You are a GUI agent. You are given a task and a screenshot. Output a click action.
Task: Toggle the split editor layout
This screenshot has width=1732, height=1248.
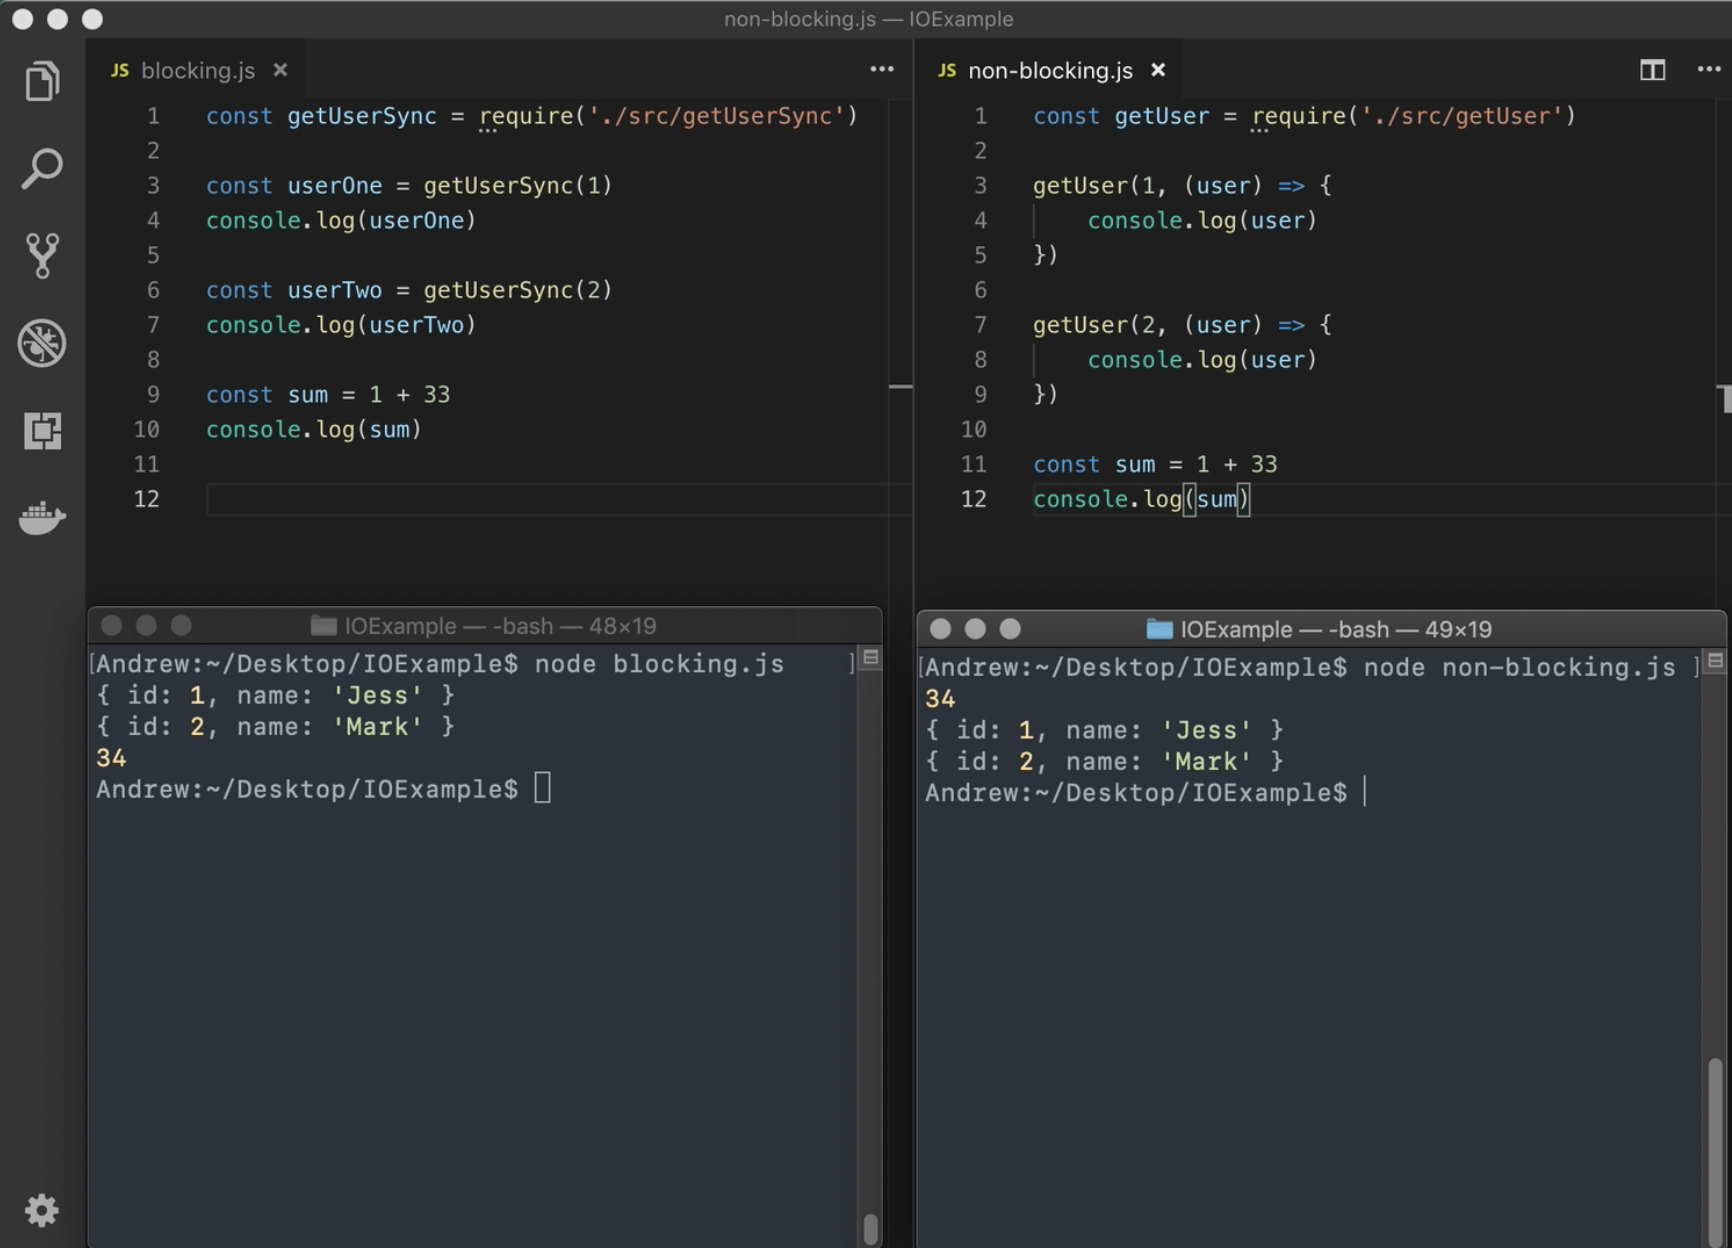tap(1654, 70)
